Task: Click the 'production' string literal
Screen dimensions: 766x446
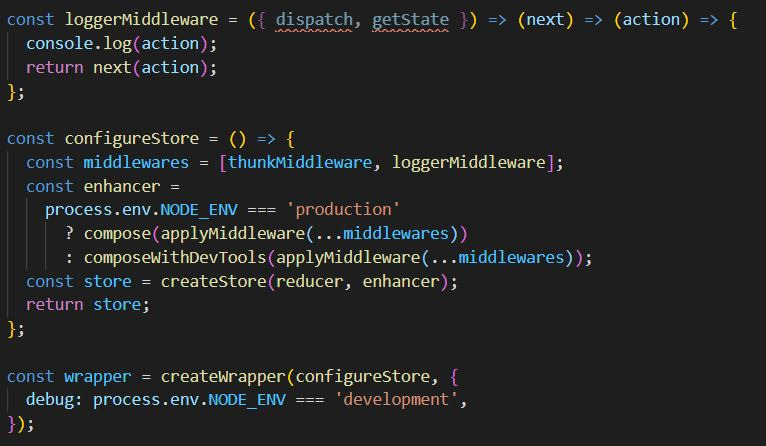Action: pyautogui.click(x=343, y=210)
